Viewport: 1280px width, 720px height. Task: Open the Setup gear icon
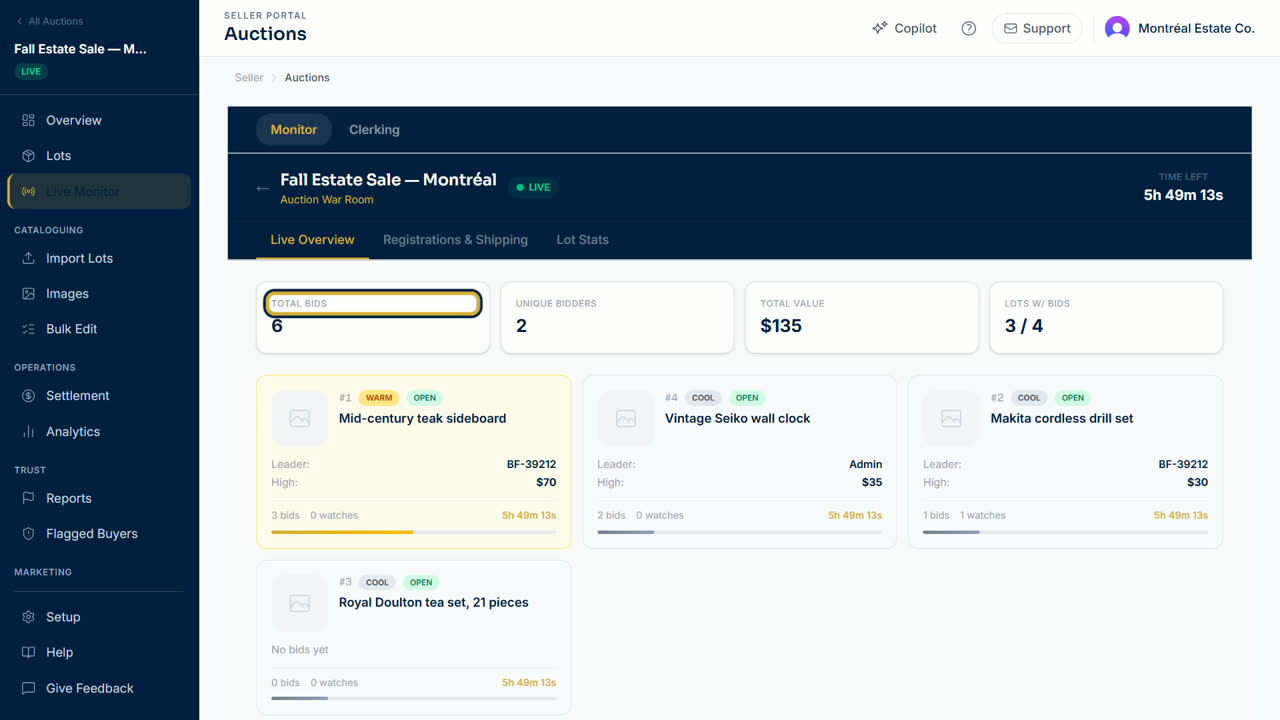[x=28, y=617]
